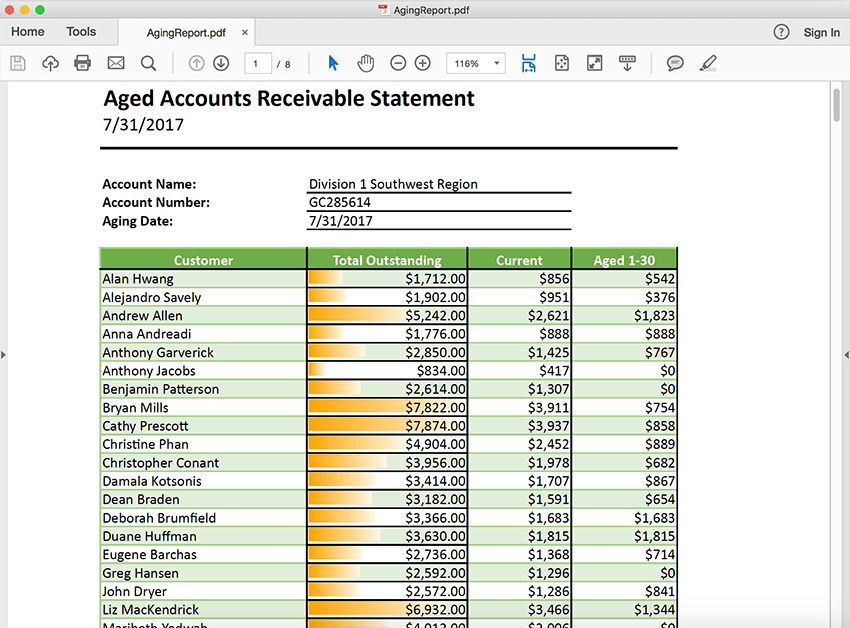
Task: Print the AgingReport document
Action: click(81, 62)
